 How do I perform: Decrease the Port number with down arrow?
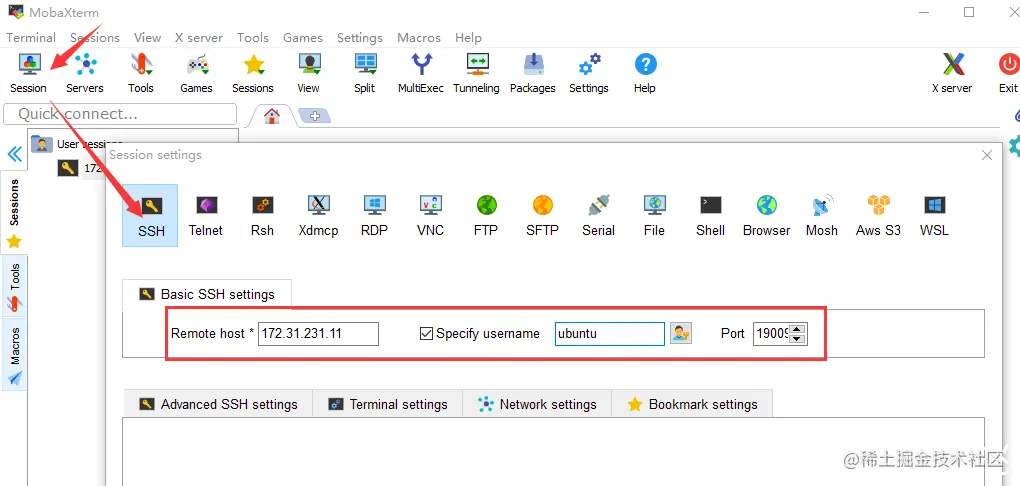coord(798,339)
